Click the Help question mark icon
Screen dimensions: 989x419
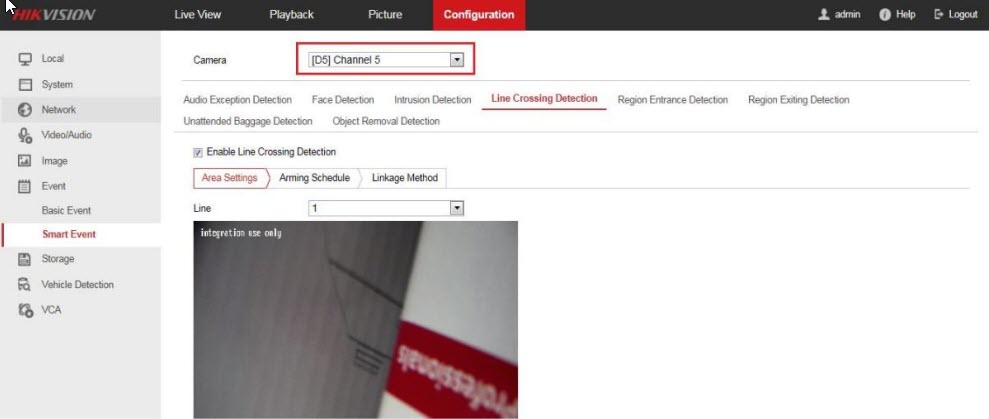[x=886, y=15]
